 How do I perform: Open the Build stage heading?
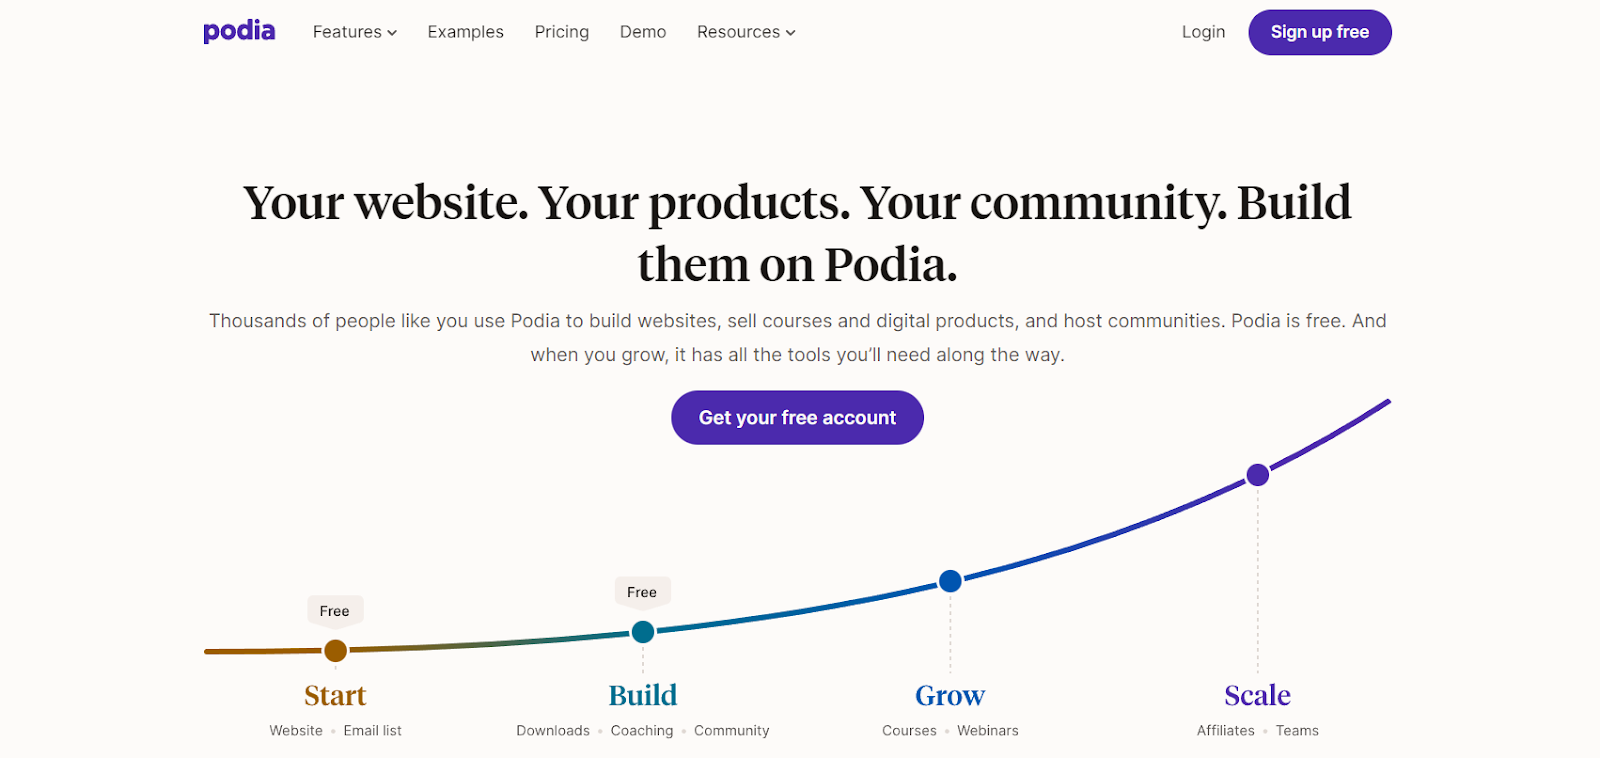[x=643, y=695]
